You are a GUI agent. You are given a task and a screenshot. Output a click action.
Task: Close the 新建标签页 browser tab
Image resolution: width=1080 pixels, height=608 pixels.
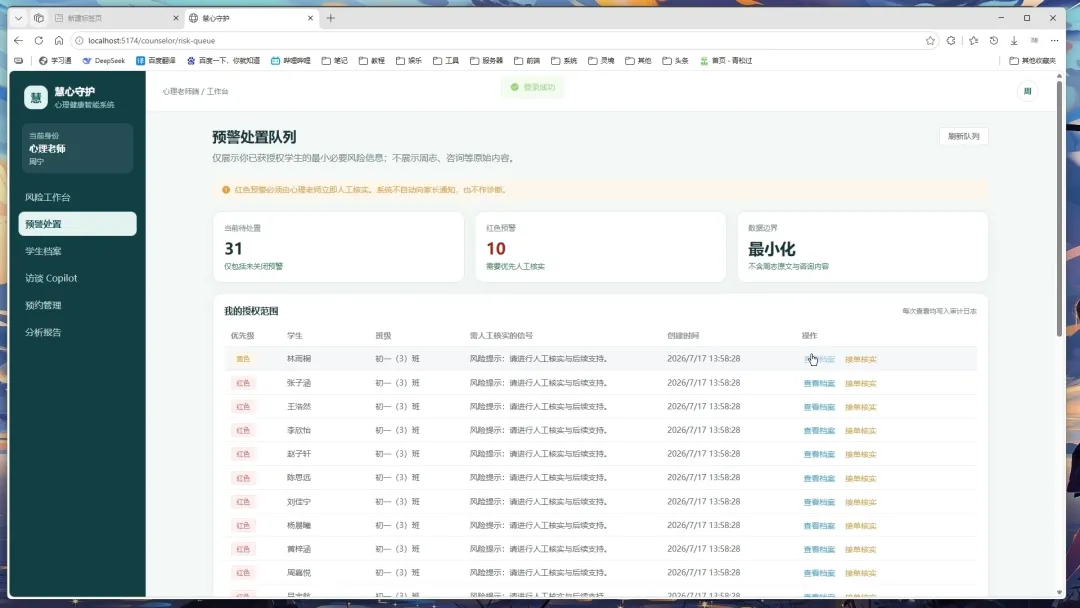pos(176,18)
